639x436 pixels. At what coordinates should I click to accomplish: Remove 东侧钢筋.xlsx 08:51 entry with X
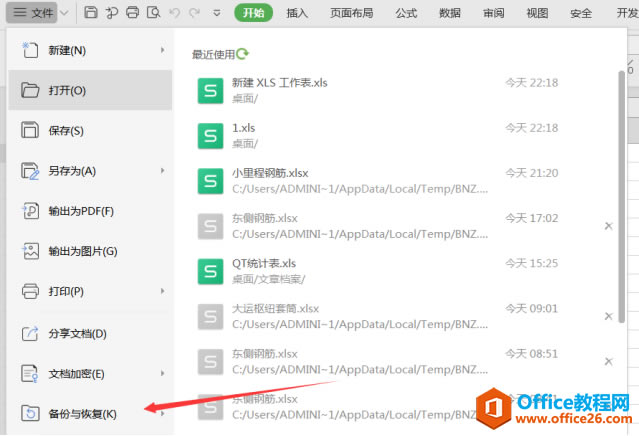click(x=608, y=361)
